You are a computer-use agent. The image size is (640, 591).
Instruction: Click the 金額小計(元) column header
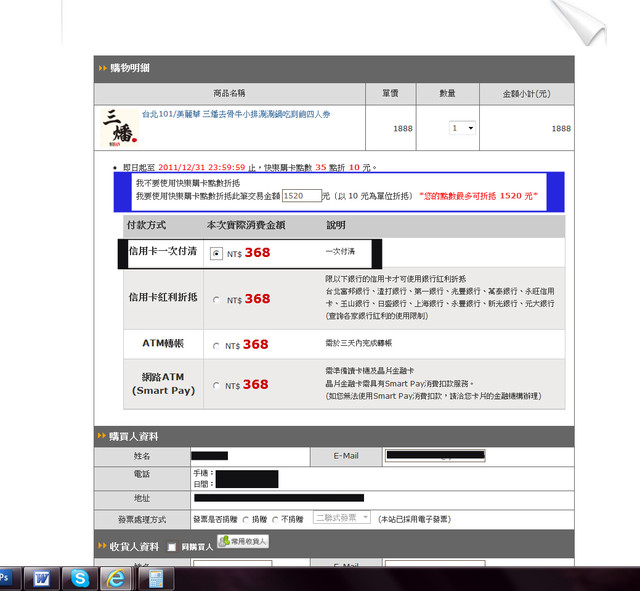[x=527, y=94]
